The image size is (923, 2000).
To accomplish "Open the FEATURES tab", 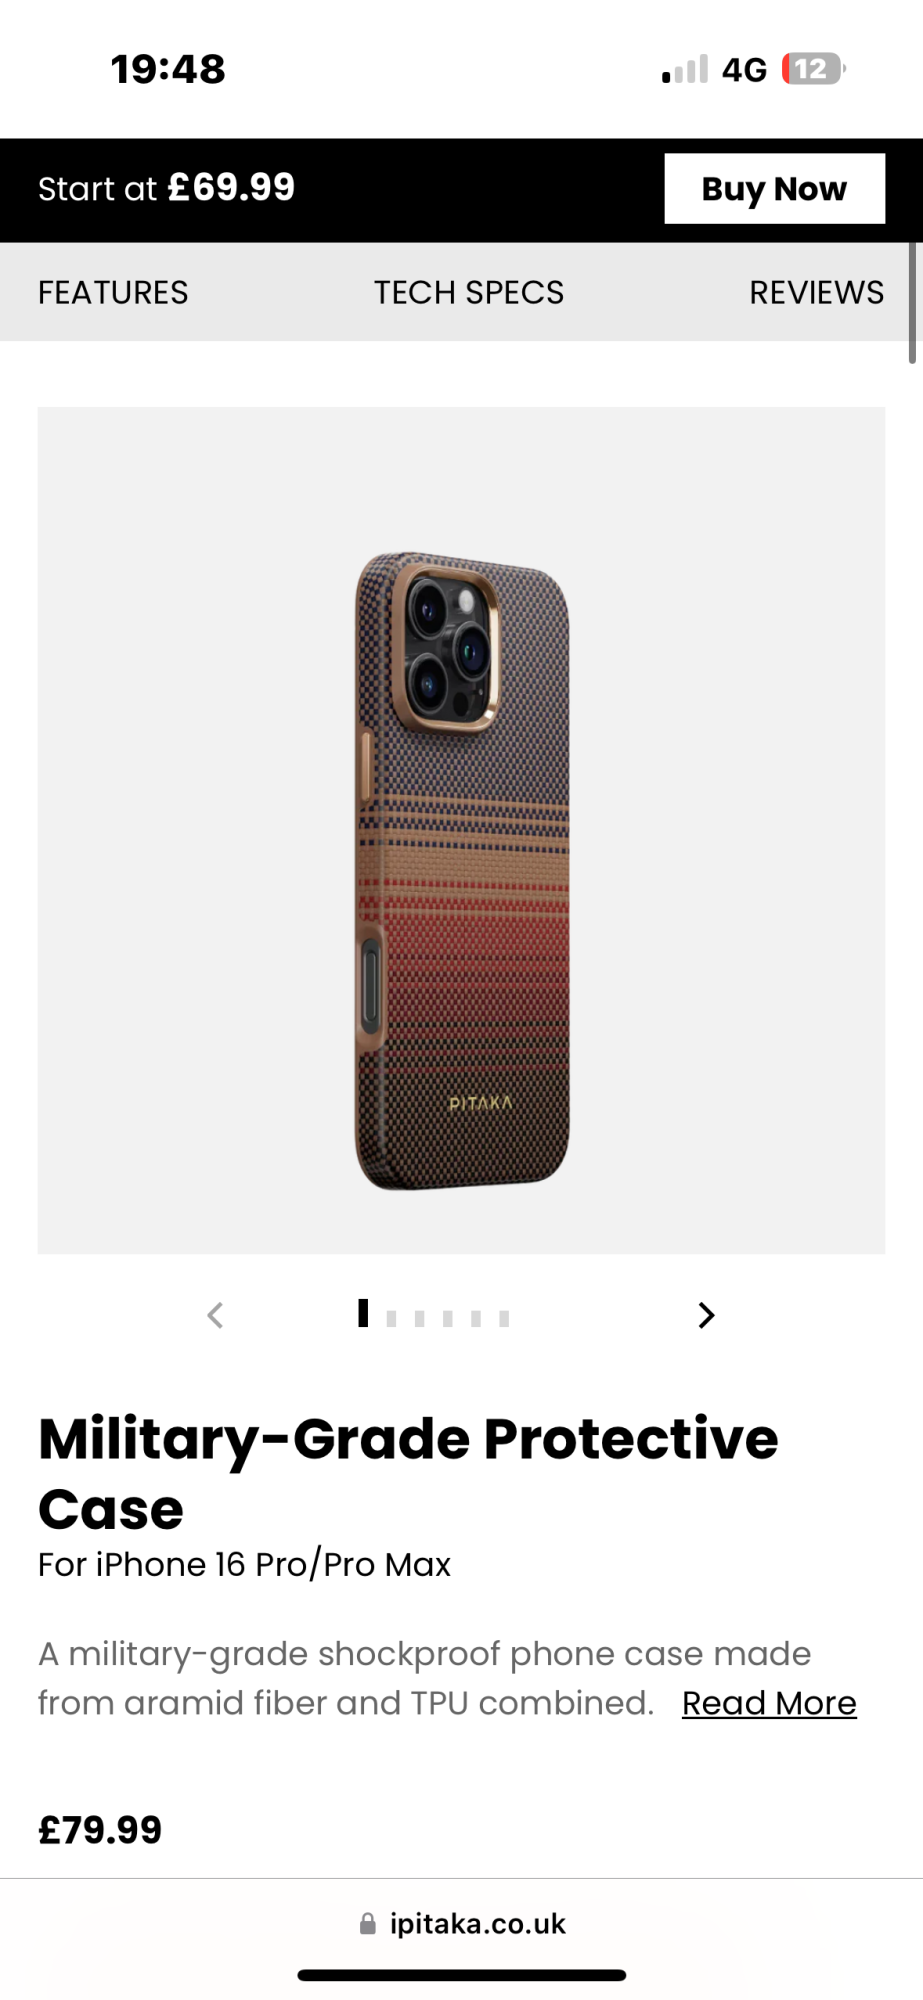I will pos(113,292).
